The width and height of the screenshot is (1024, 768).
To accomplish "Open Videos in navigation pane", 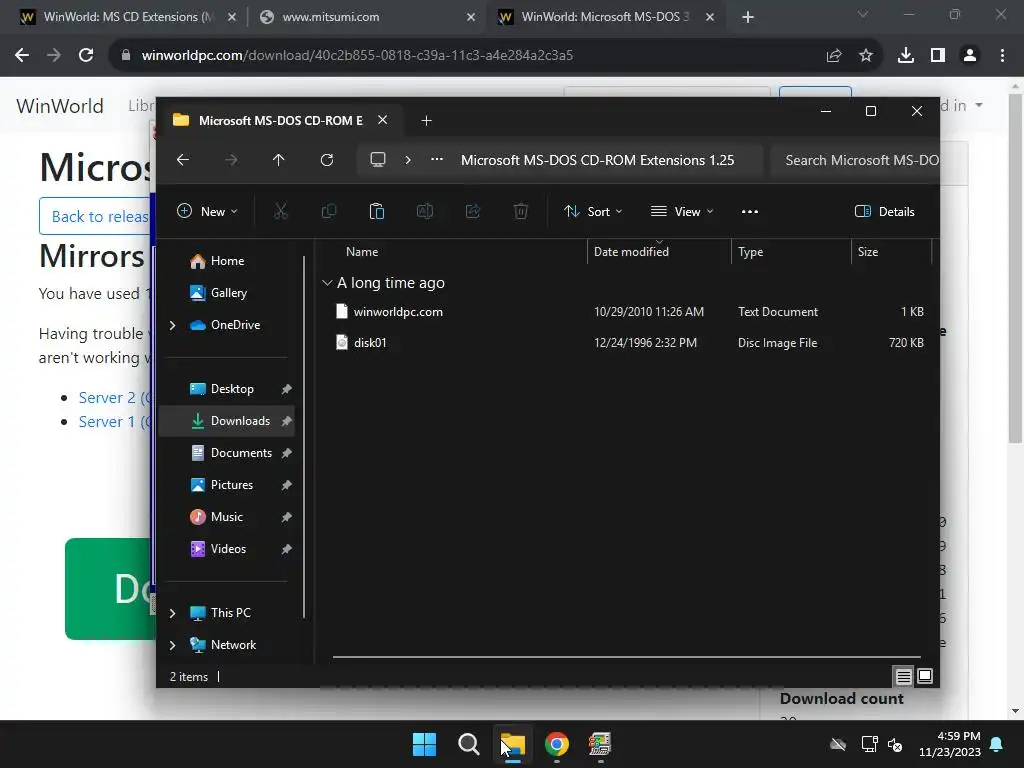I will tap(227, 549).
